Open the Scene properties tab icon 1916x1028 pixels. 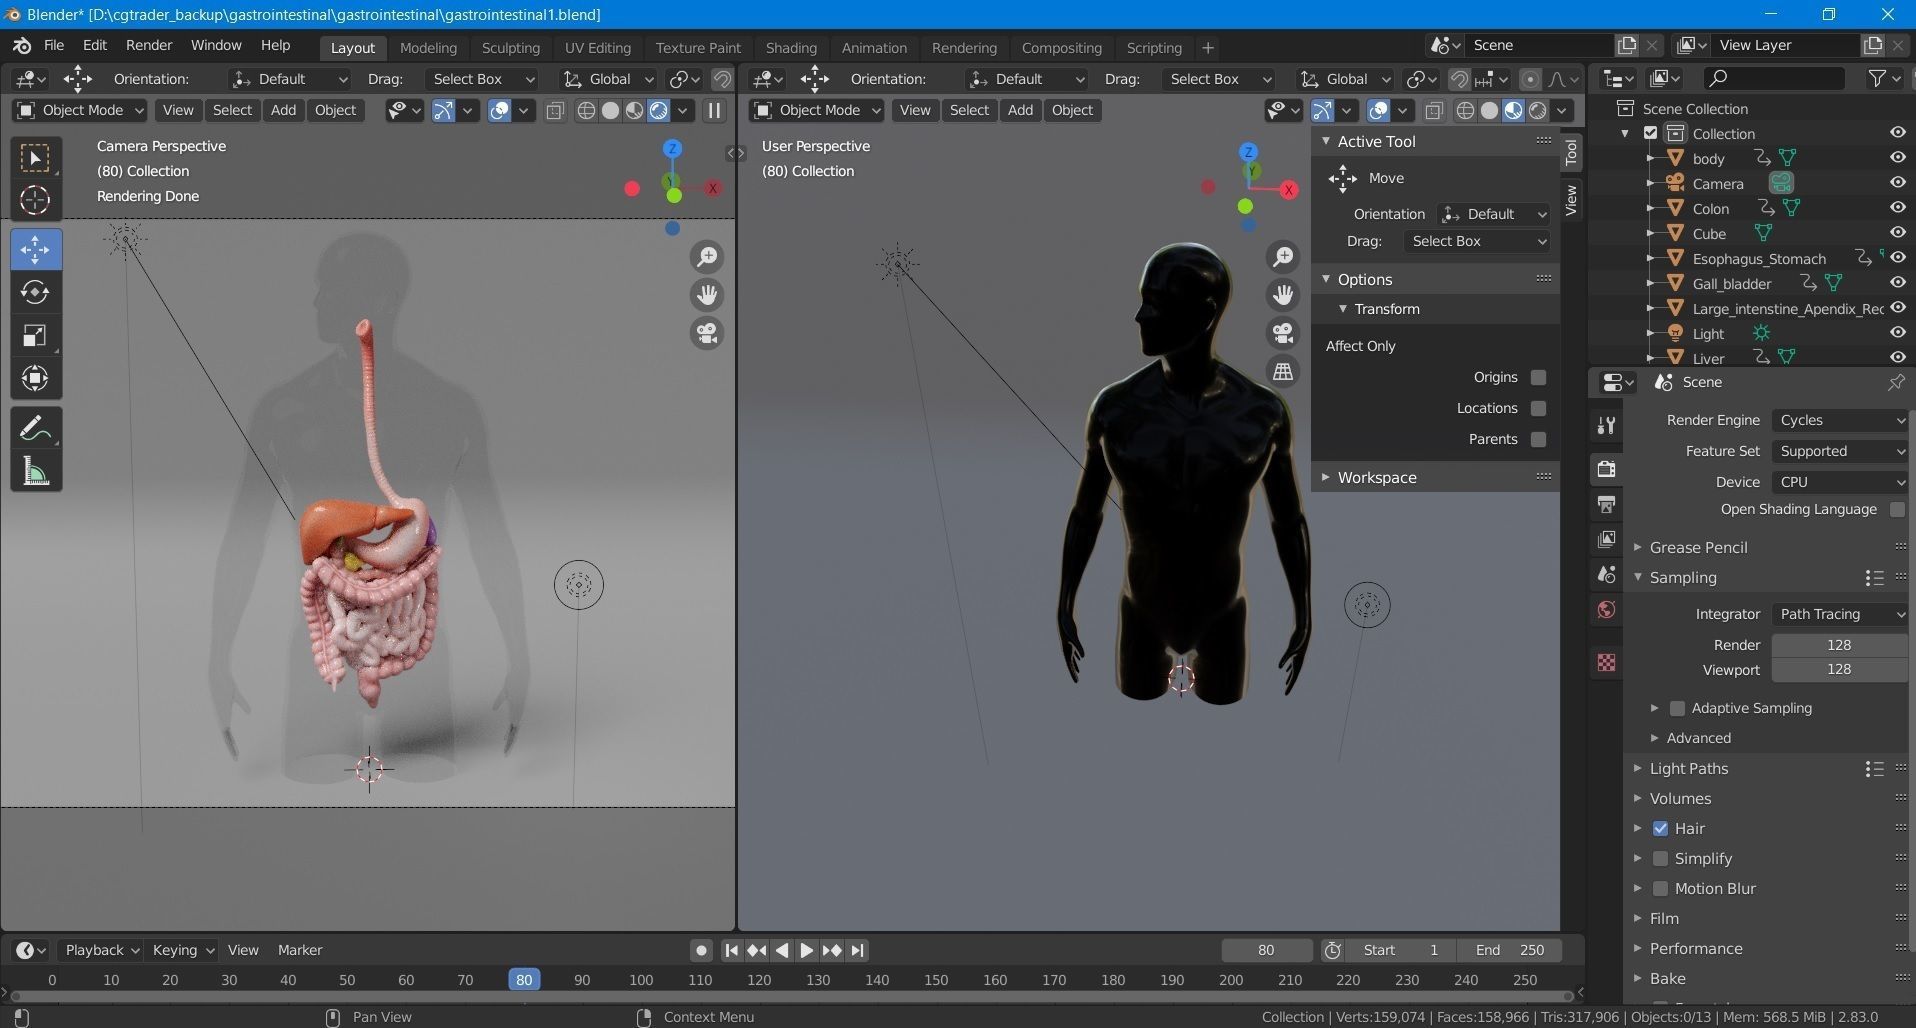pyautogui.click(x=1606, y=574)
